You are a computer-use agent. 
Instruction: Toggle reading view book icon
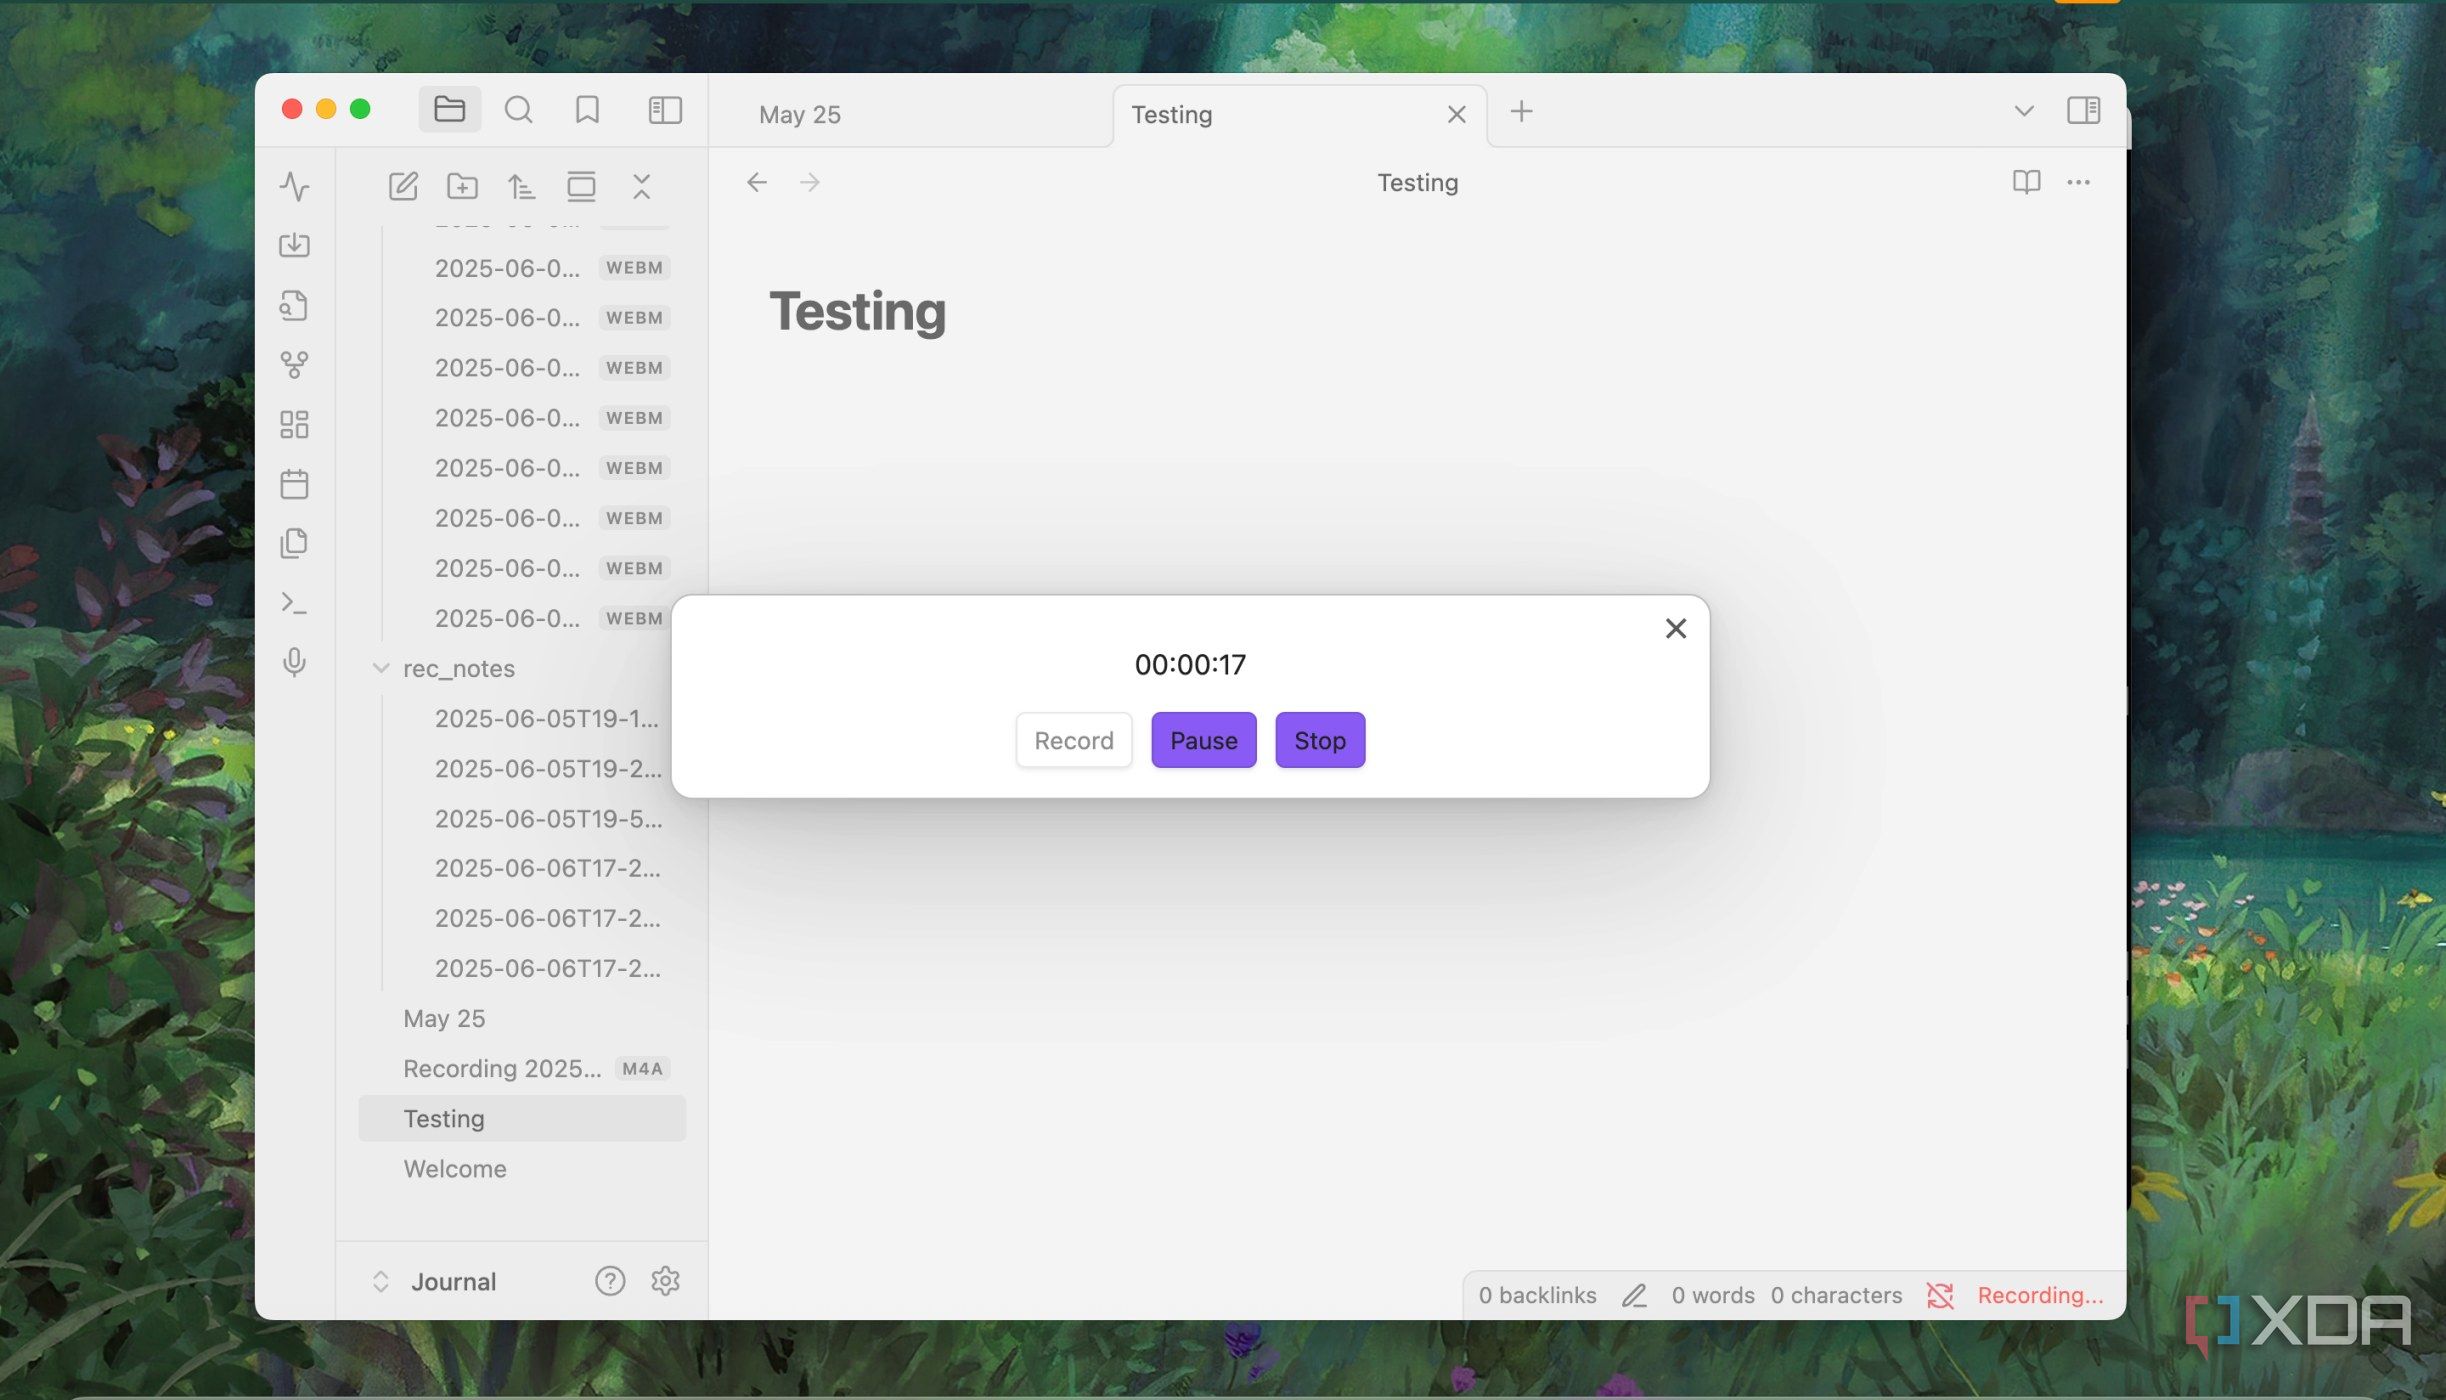[2026, 182]
